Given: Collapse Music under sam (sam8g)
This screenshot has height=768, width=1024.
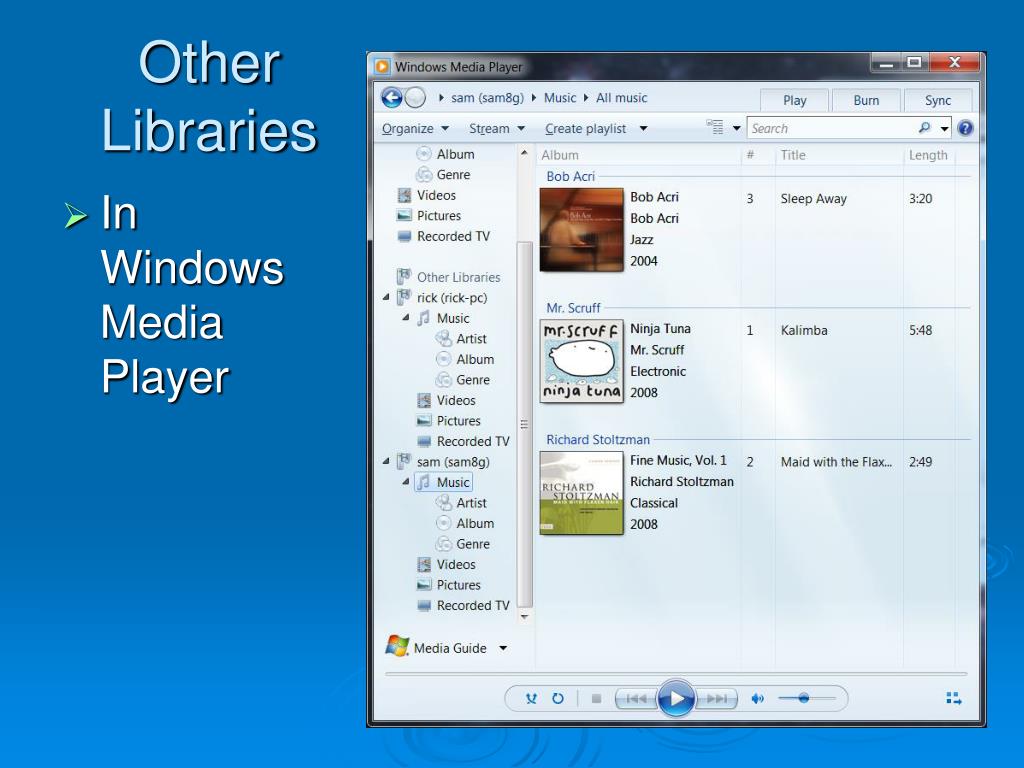Looking at the screenshot, I should click(406, 481).
